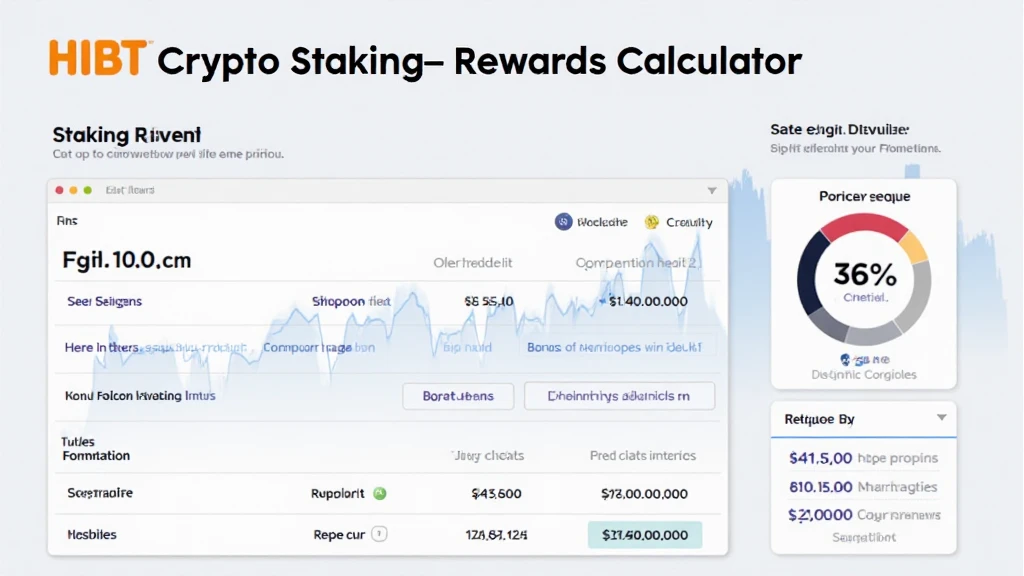Click the green window maximize dot
The width and height of the screenshot is (1024, 576).
pos(87,190)
